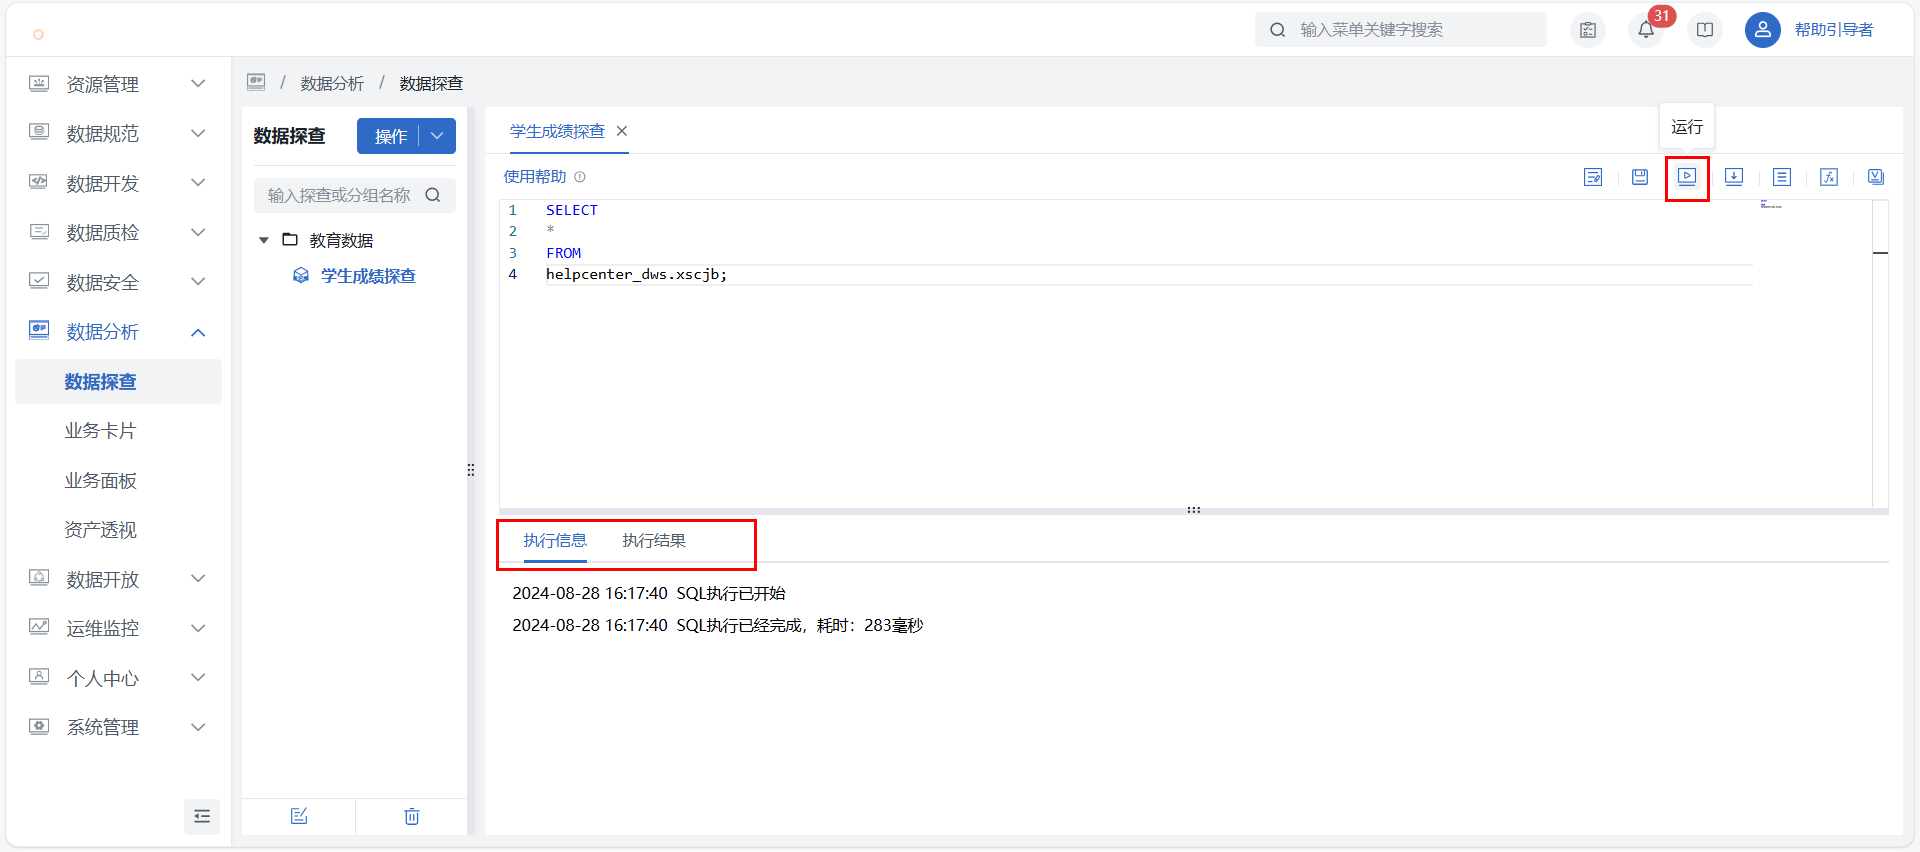Image resolution: width=1920 pixels, height=852 pixels.
Task: Click the 帮助引导者 username
Action: coord(1834,30)
